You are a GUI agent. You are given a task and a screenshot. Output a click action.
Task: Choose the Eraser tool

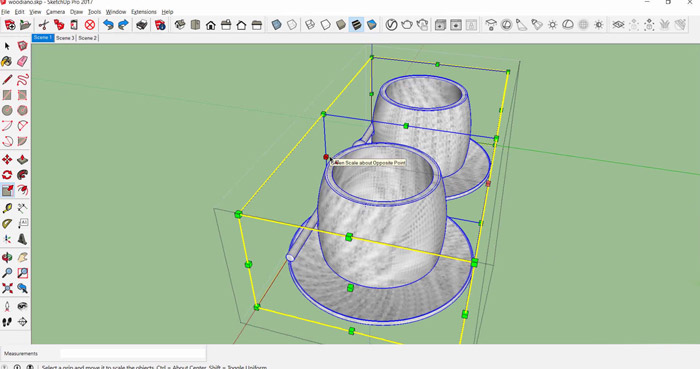pyautogui.click(x=22, y=62)
